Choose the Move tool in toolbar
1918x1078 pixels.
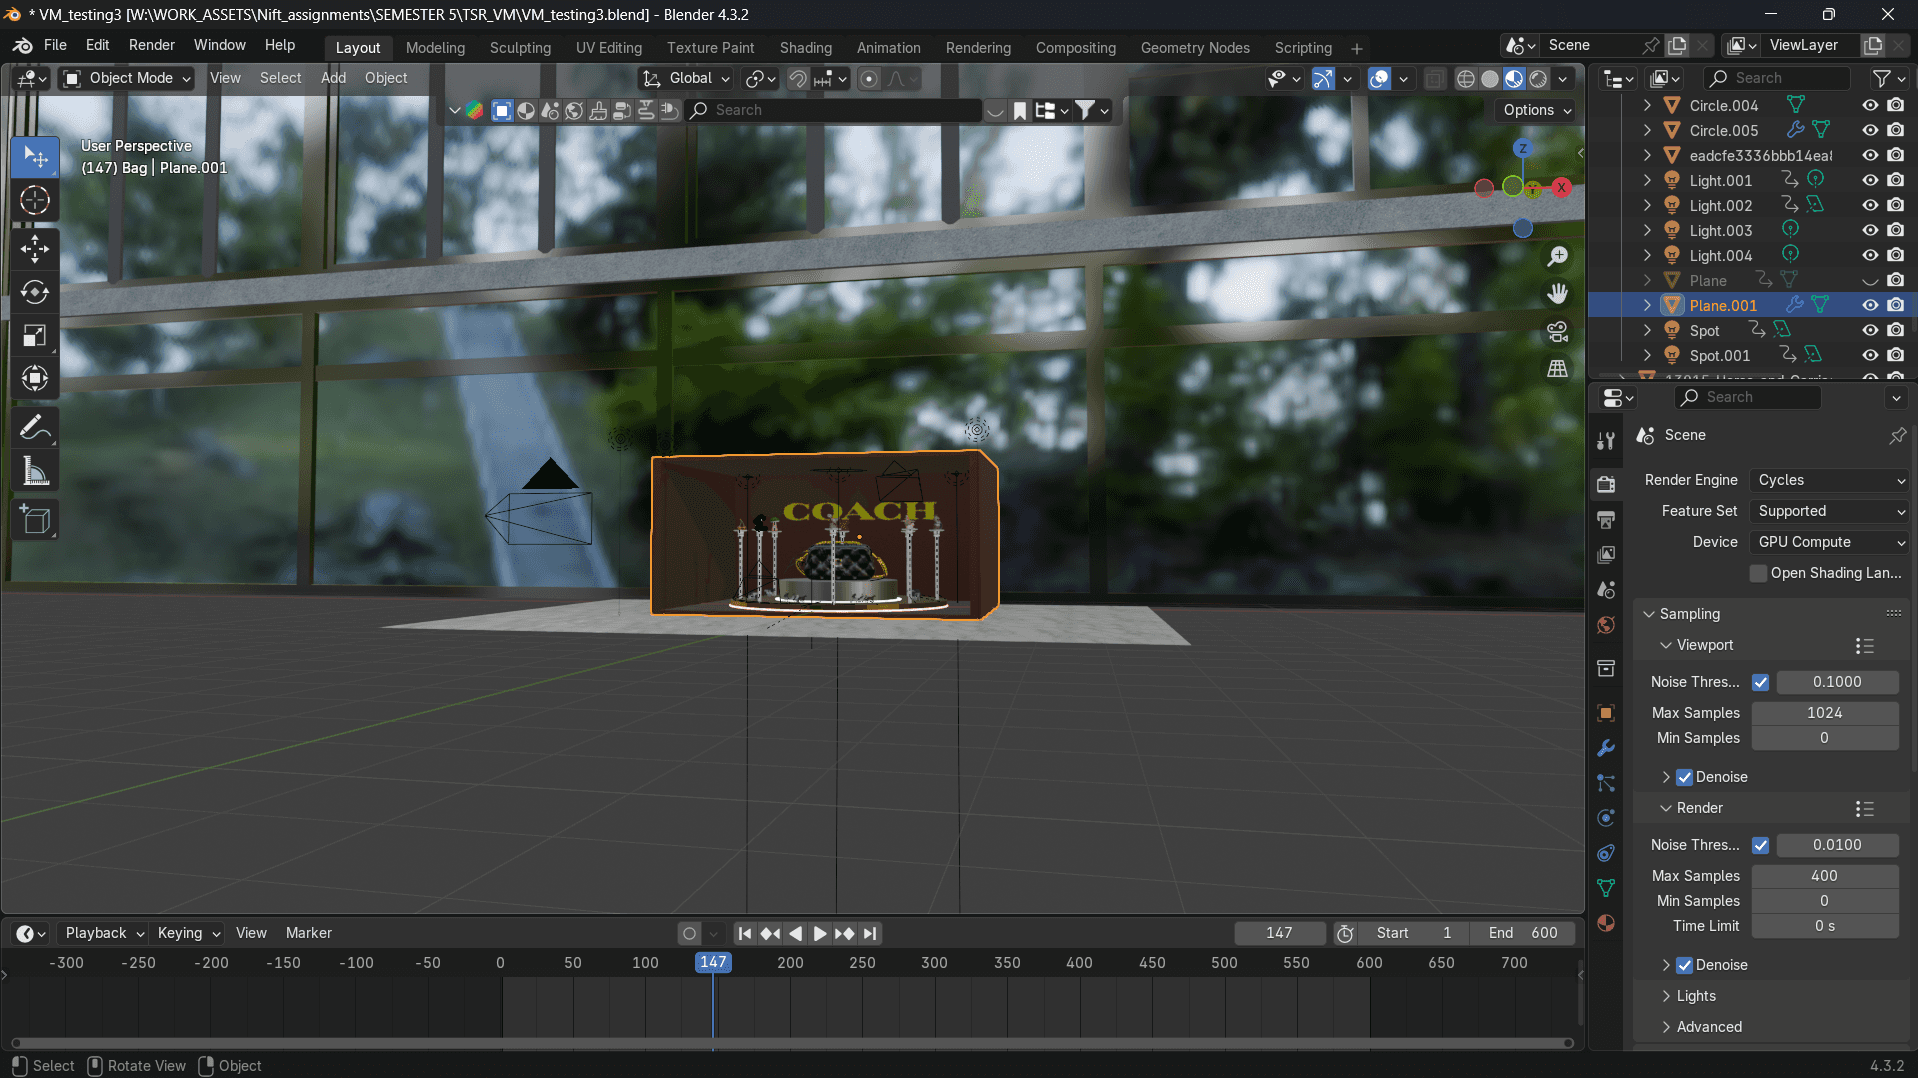(x=35, y=248)
